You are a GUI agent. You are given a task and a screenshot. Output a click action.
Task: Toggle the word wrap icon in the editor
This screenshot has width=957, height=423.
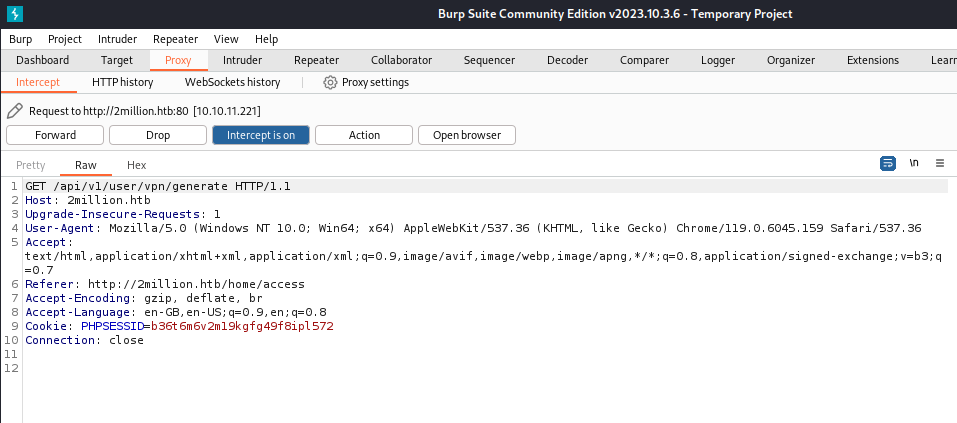887,163
